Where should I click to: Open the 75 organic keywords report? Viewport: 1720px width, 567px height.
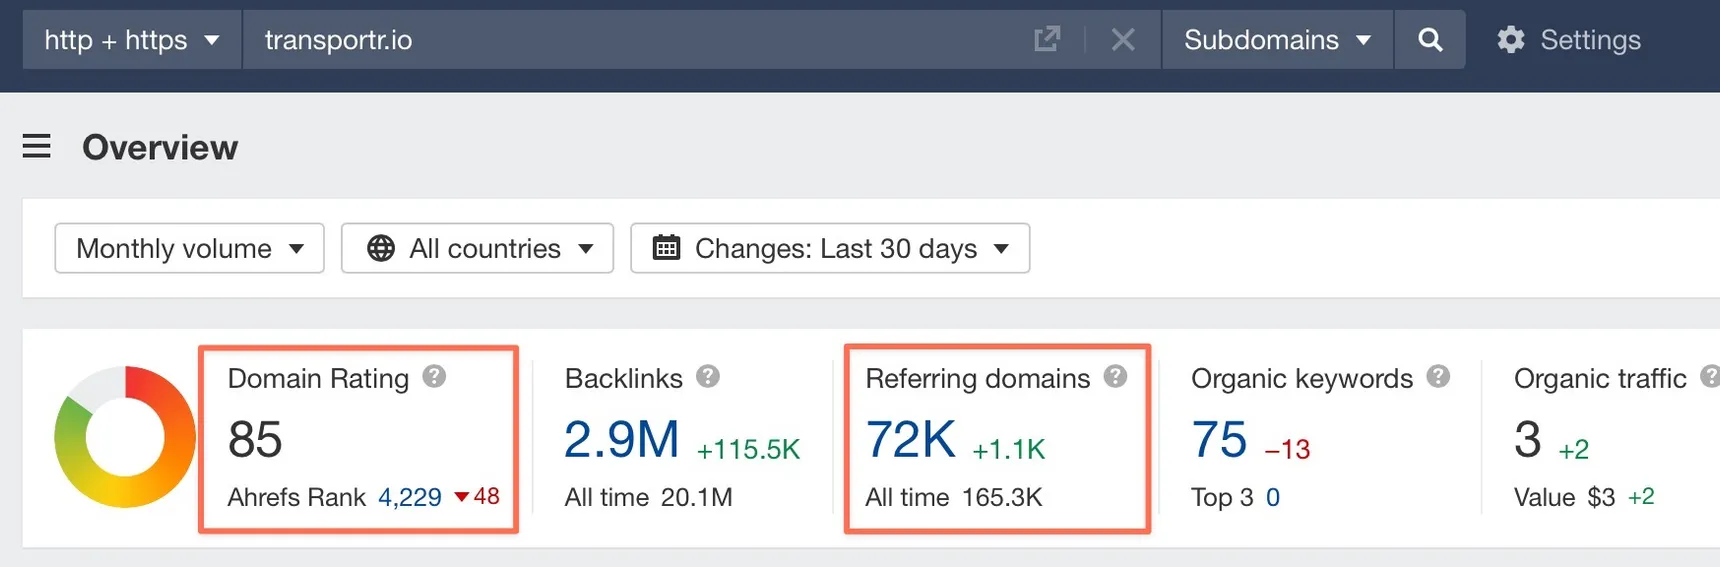tap(1219, 440)
